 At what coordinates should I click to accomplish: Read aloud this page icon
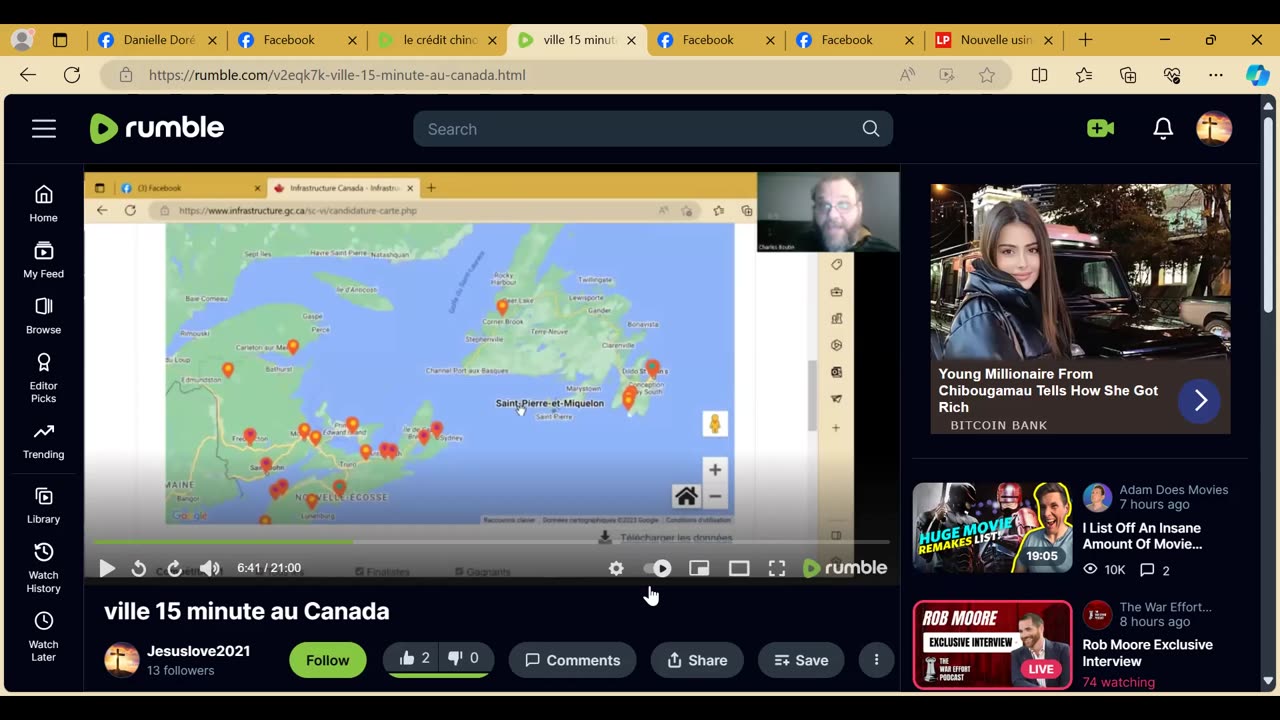click(x=907, y=75)
